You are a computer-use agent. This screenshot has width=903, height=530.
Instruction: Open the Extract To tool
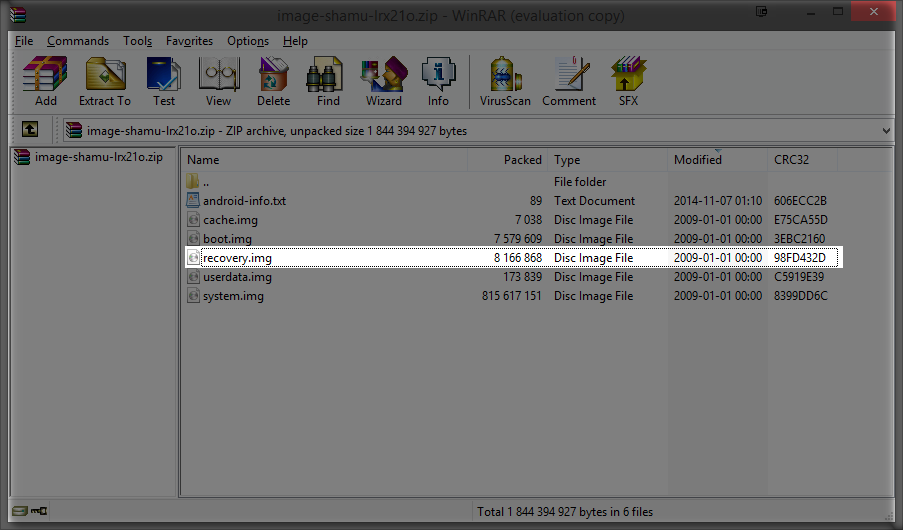coord(105,81)
